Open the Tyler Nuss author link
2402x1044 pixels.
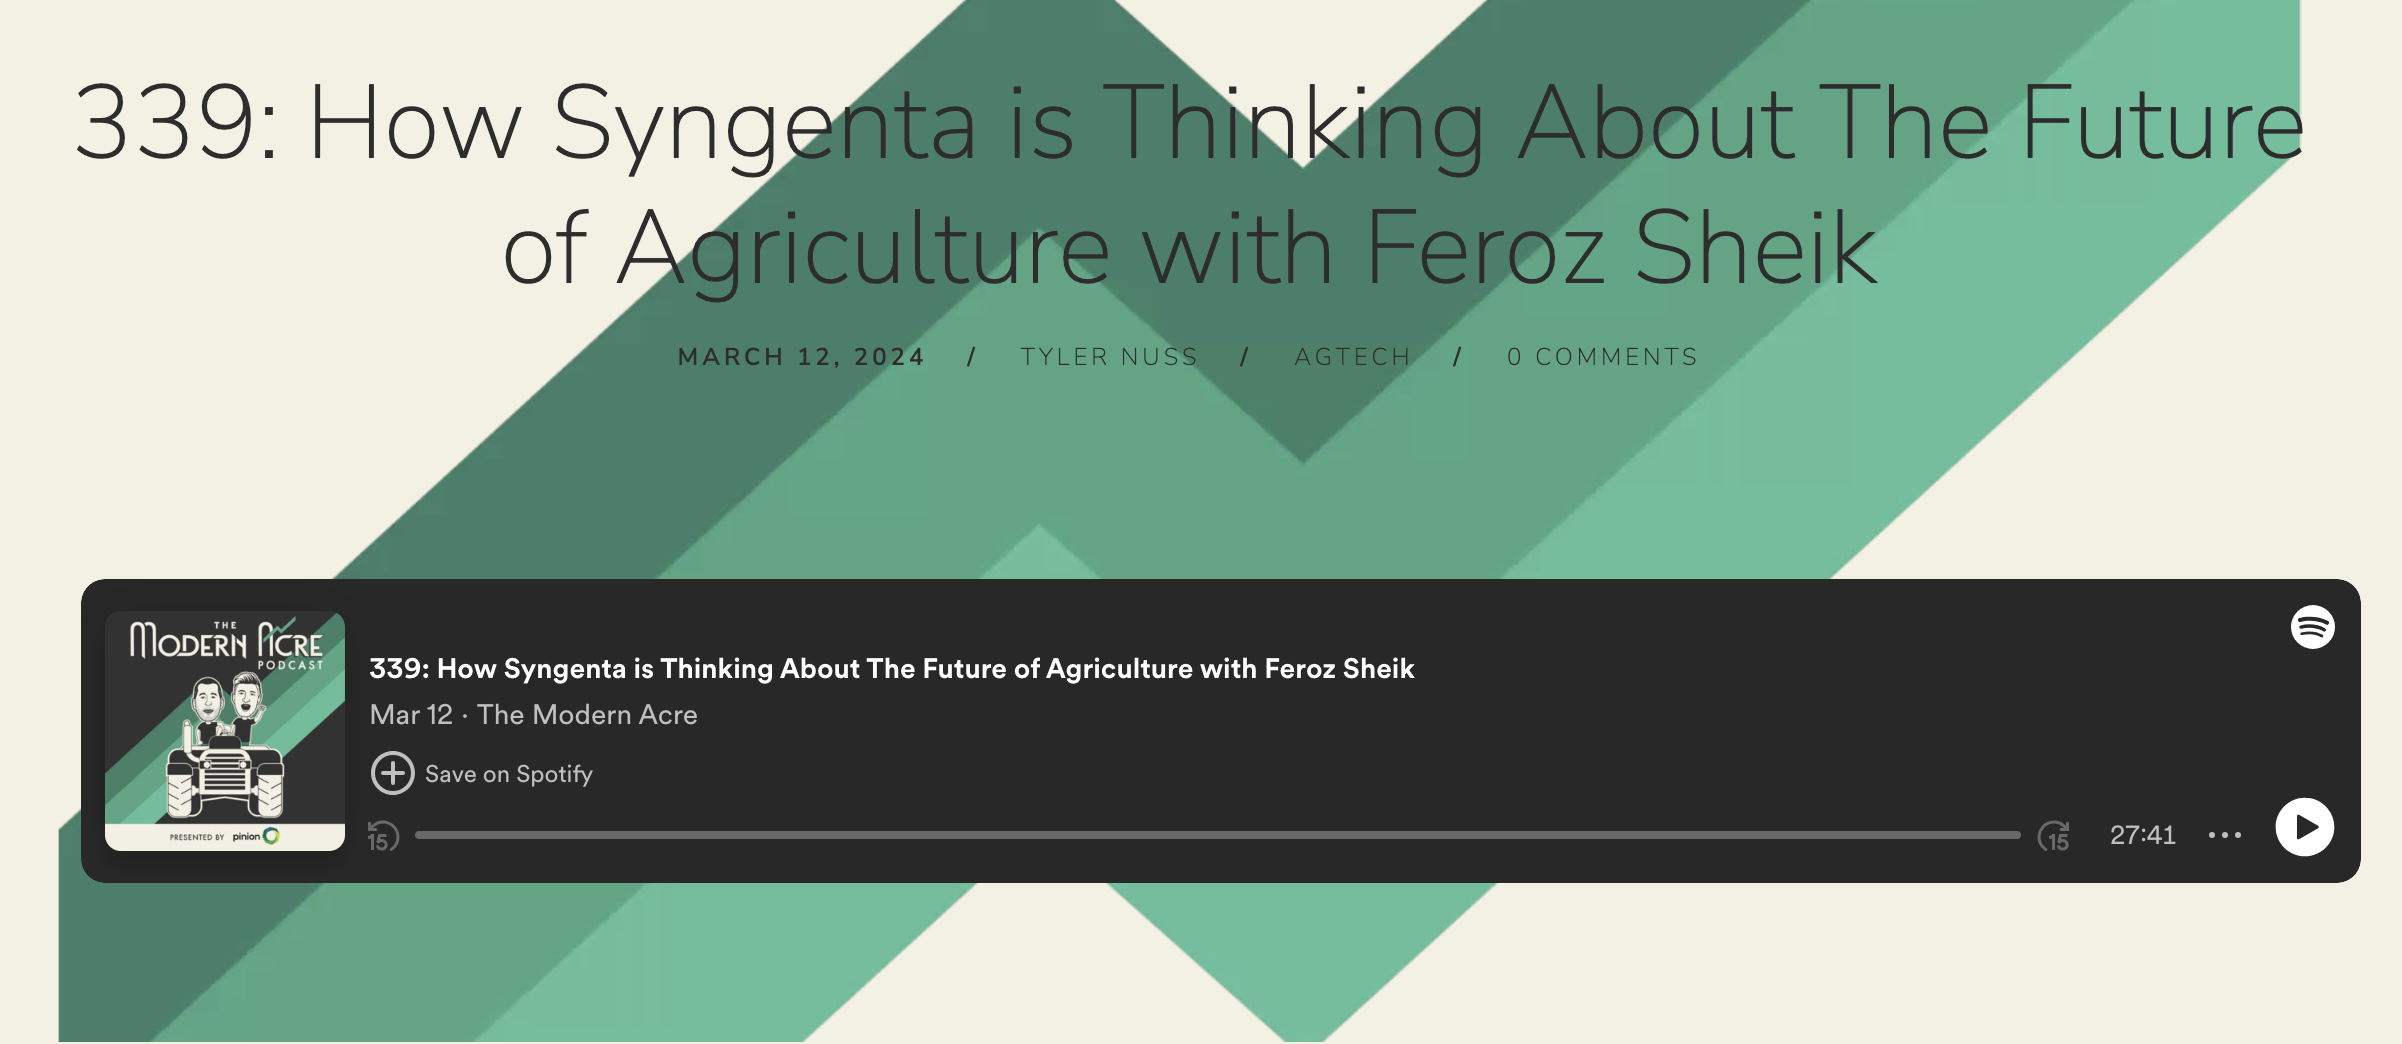[x=1108, y=357]
